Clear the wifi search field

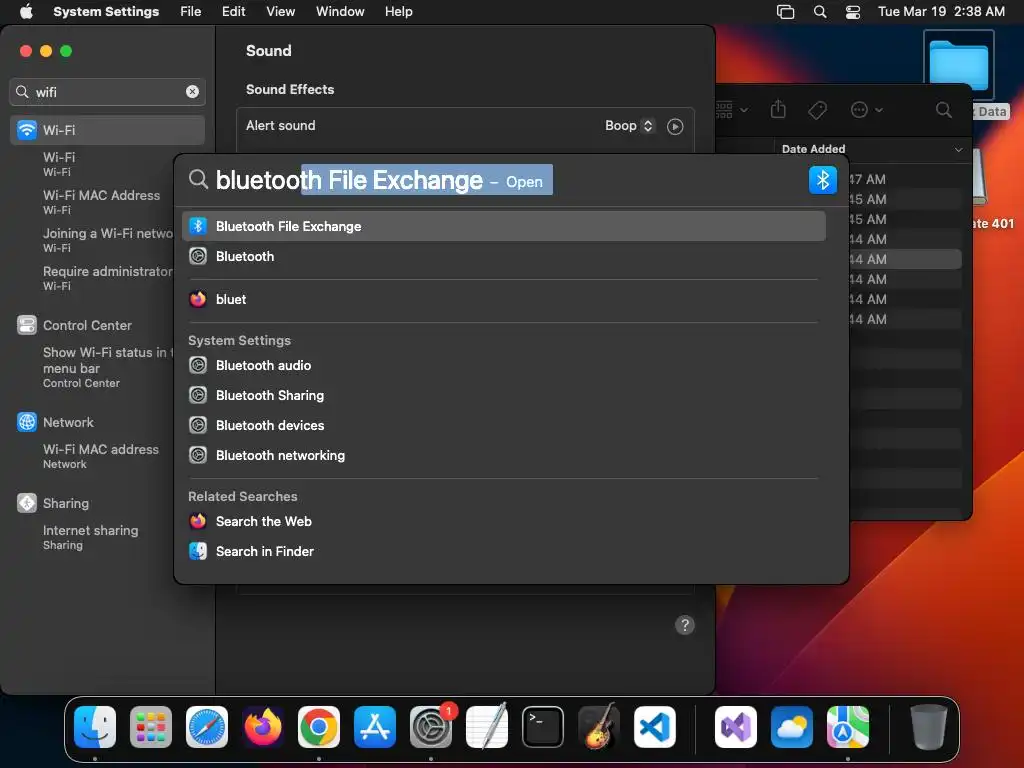(x=192, y=91)
